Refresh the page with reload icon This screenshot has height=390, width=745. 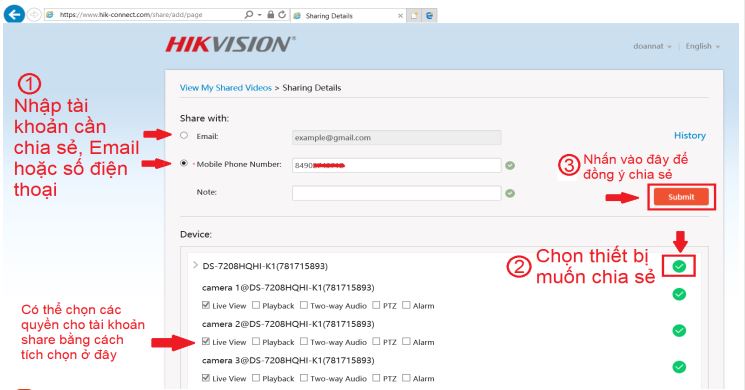(x=282, y=15)
